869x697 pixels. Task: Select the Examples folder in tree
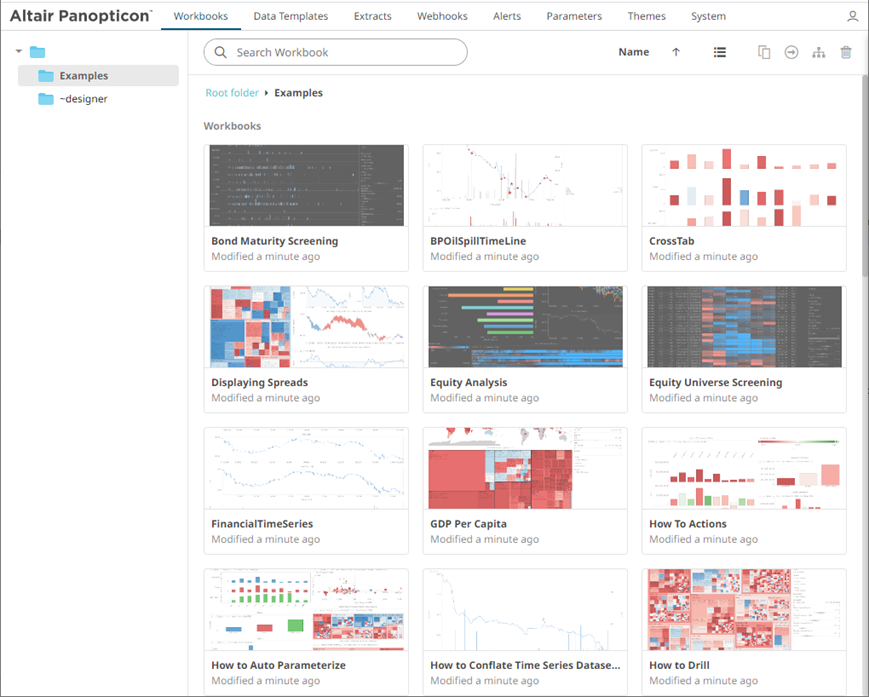83,76
